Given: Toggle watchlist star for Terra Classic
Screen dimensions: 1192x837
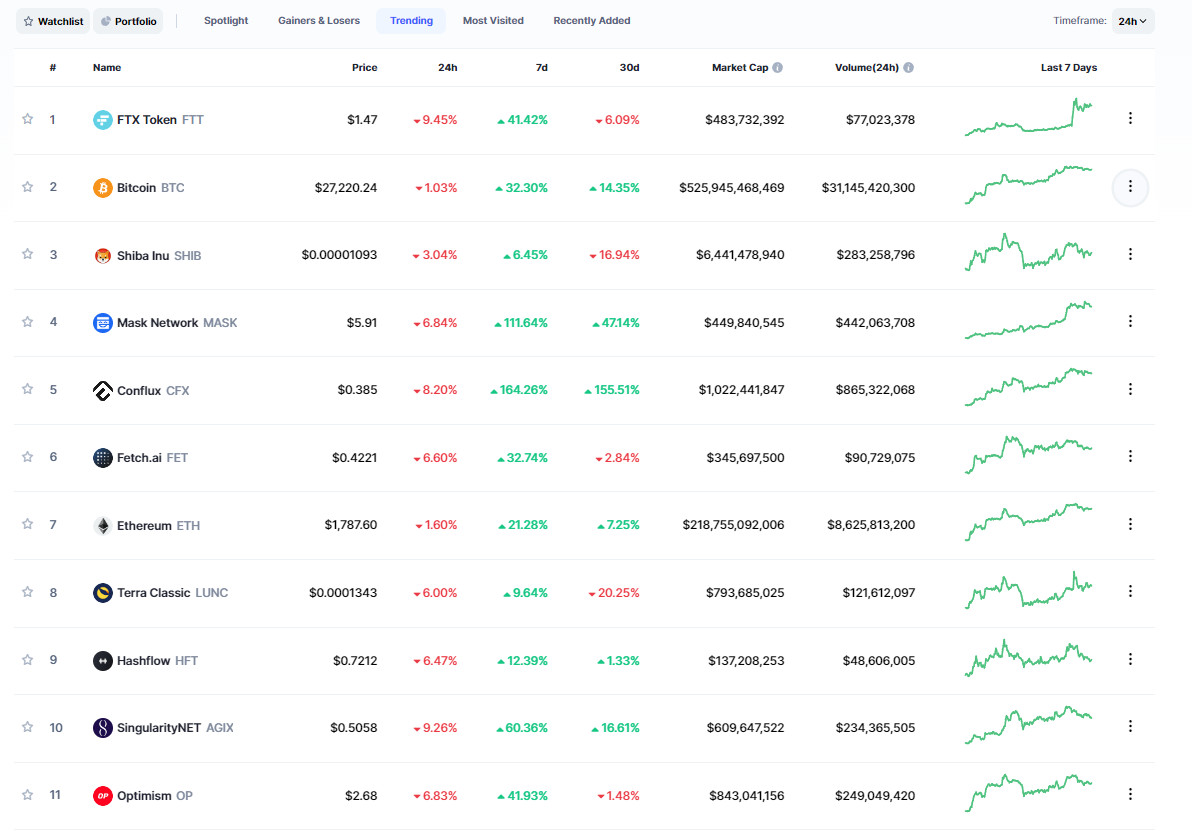Looking at the screenshot, I should click(x=28, y=592).
